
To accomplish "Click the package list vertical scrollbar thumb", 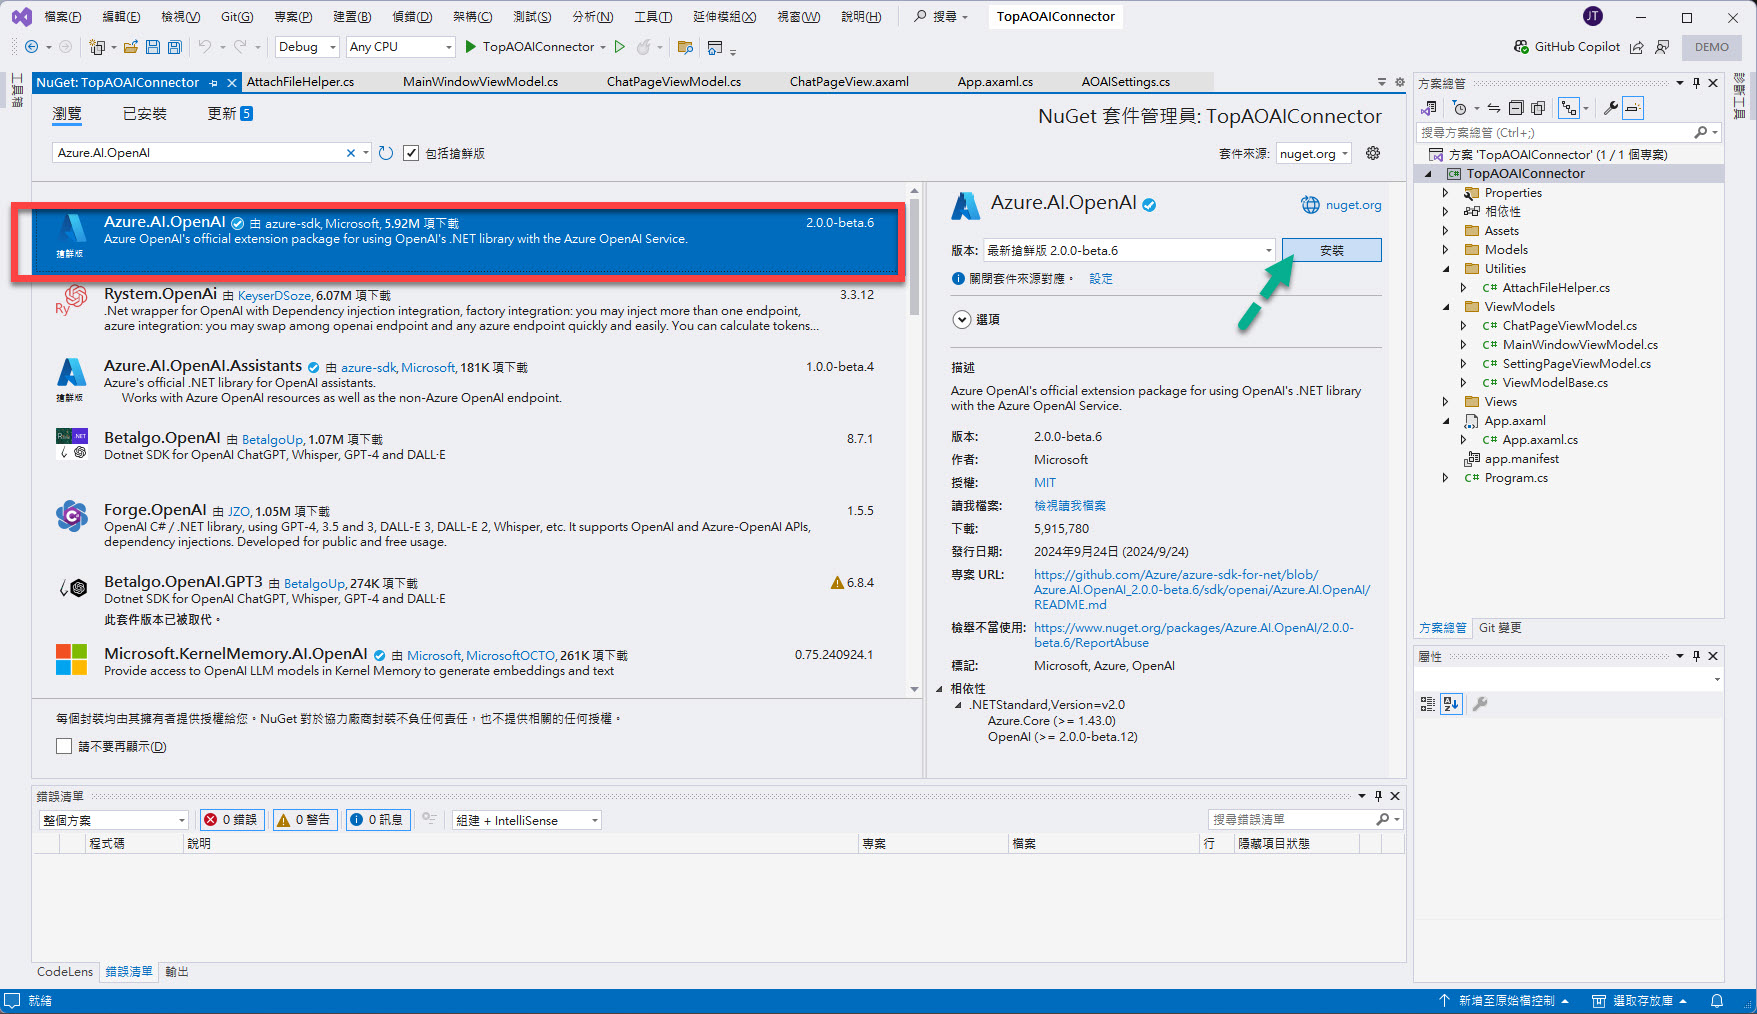I will (x=914, y=256).
